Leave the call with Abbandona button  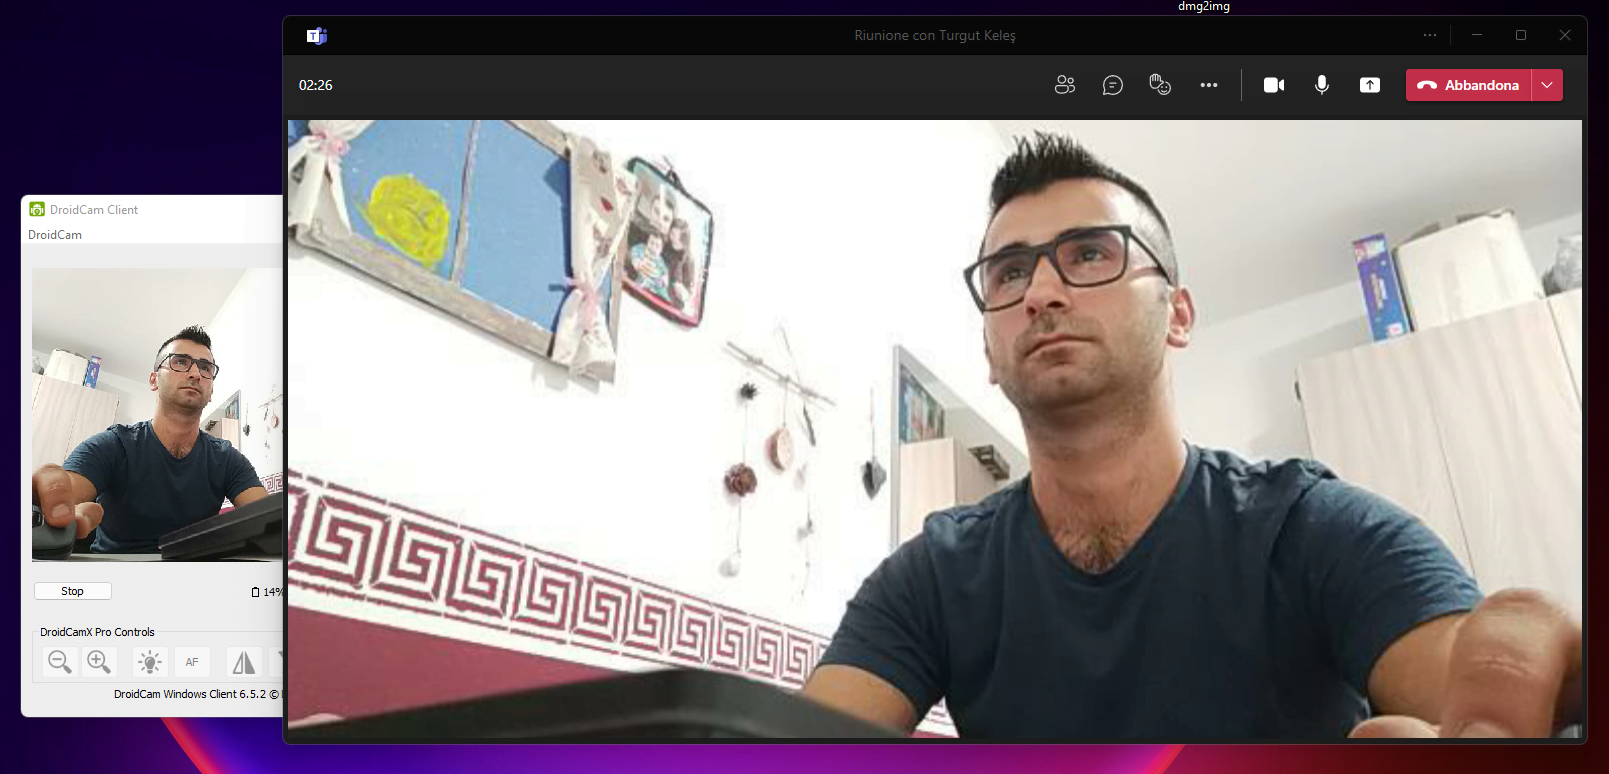(1468, 85)
